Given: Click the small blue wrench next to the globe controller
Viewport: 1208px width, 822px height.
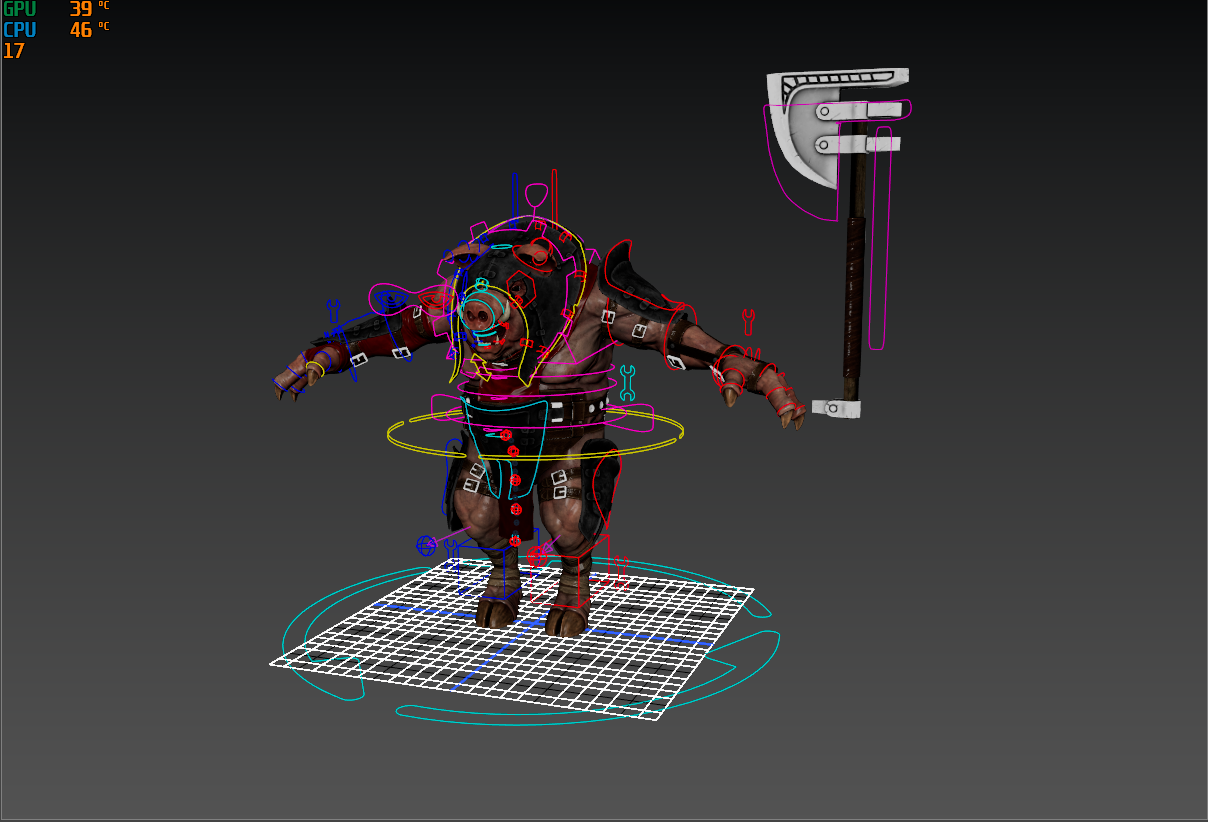Looking at the screenshot, I should coord(451,546).
